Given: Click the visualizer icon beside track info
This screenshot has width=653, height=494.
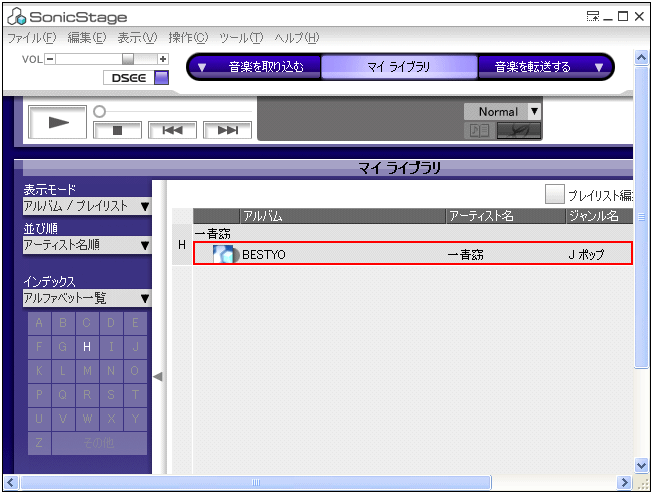Looking at the screenshot, I should pyautogui.click(x=518, y=131).
